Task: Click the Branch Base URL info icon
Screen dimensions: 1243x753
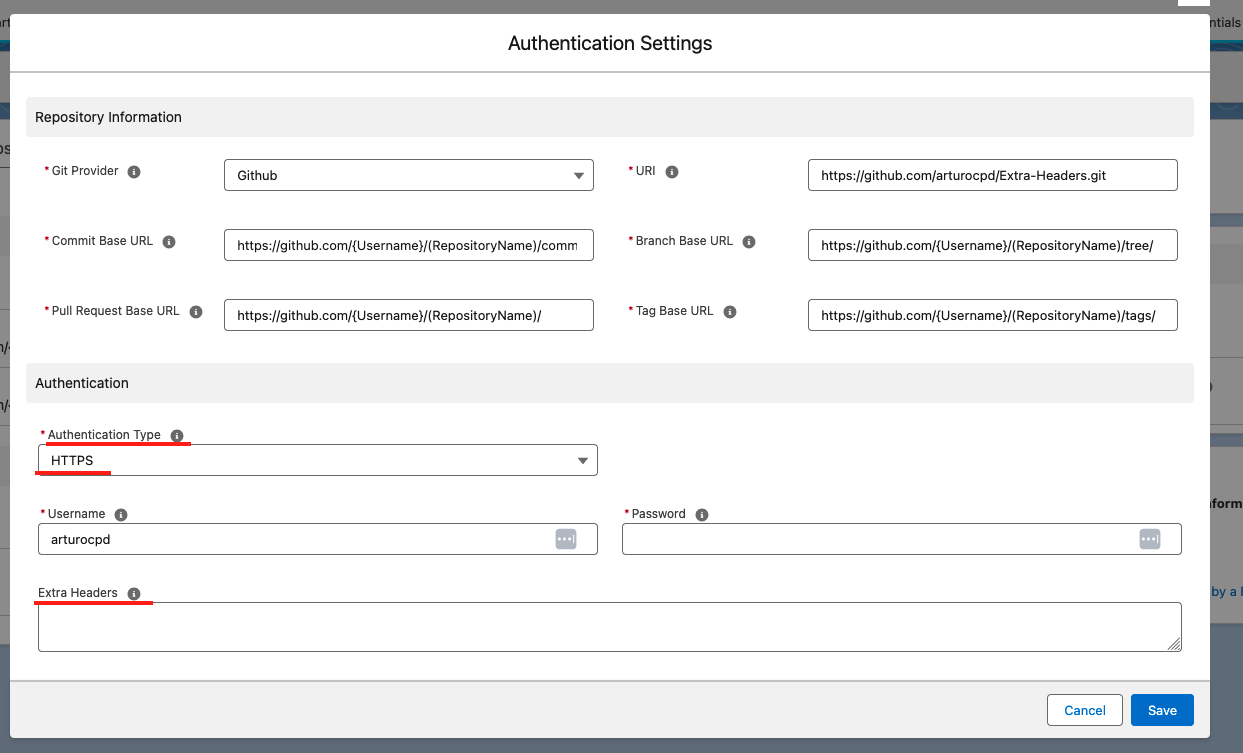Action: [x=749, y=242]
